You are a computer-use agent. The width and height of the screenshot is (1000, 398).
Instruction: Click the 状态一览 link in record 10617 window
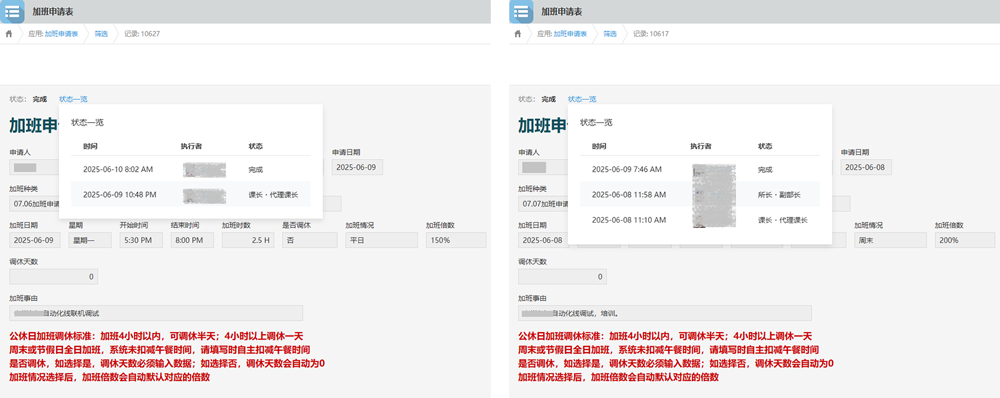tap(582, 100)
